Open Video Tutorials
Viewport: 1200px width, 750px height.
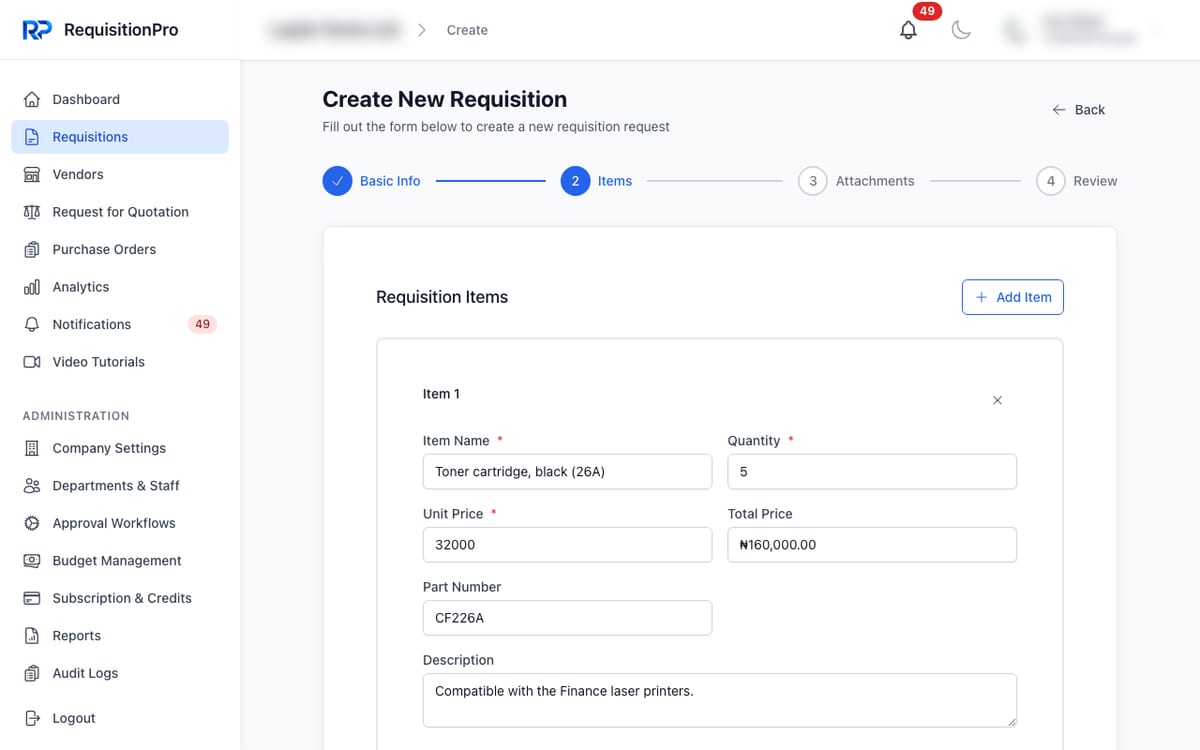point(120,362)
